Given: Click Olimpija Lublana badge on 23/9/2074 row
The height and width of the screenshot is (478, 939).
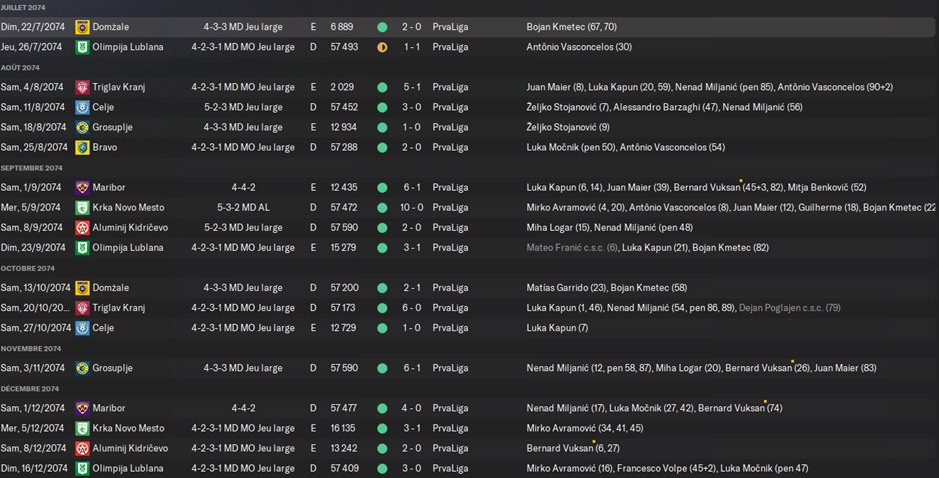Looking at the screenshot, I should [x=82, y=247].
